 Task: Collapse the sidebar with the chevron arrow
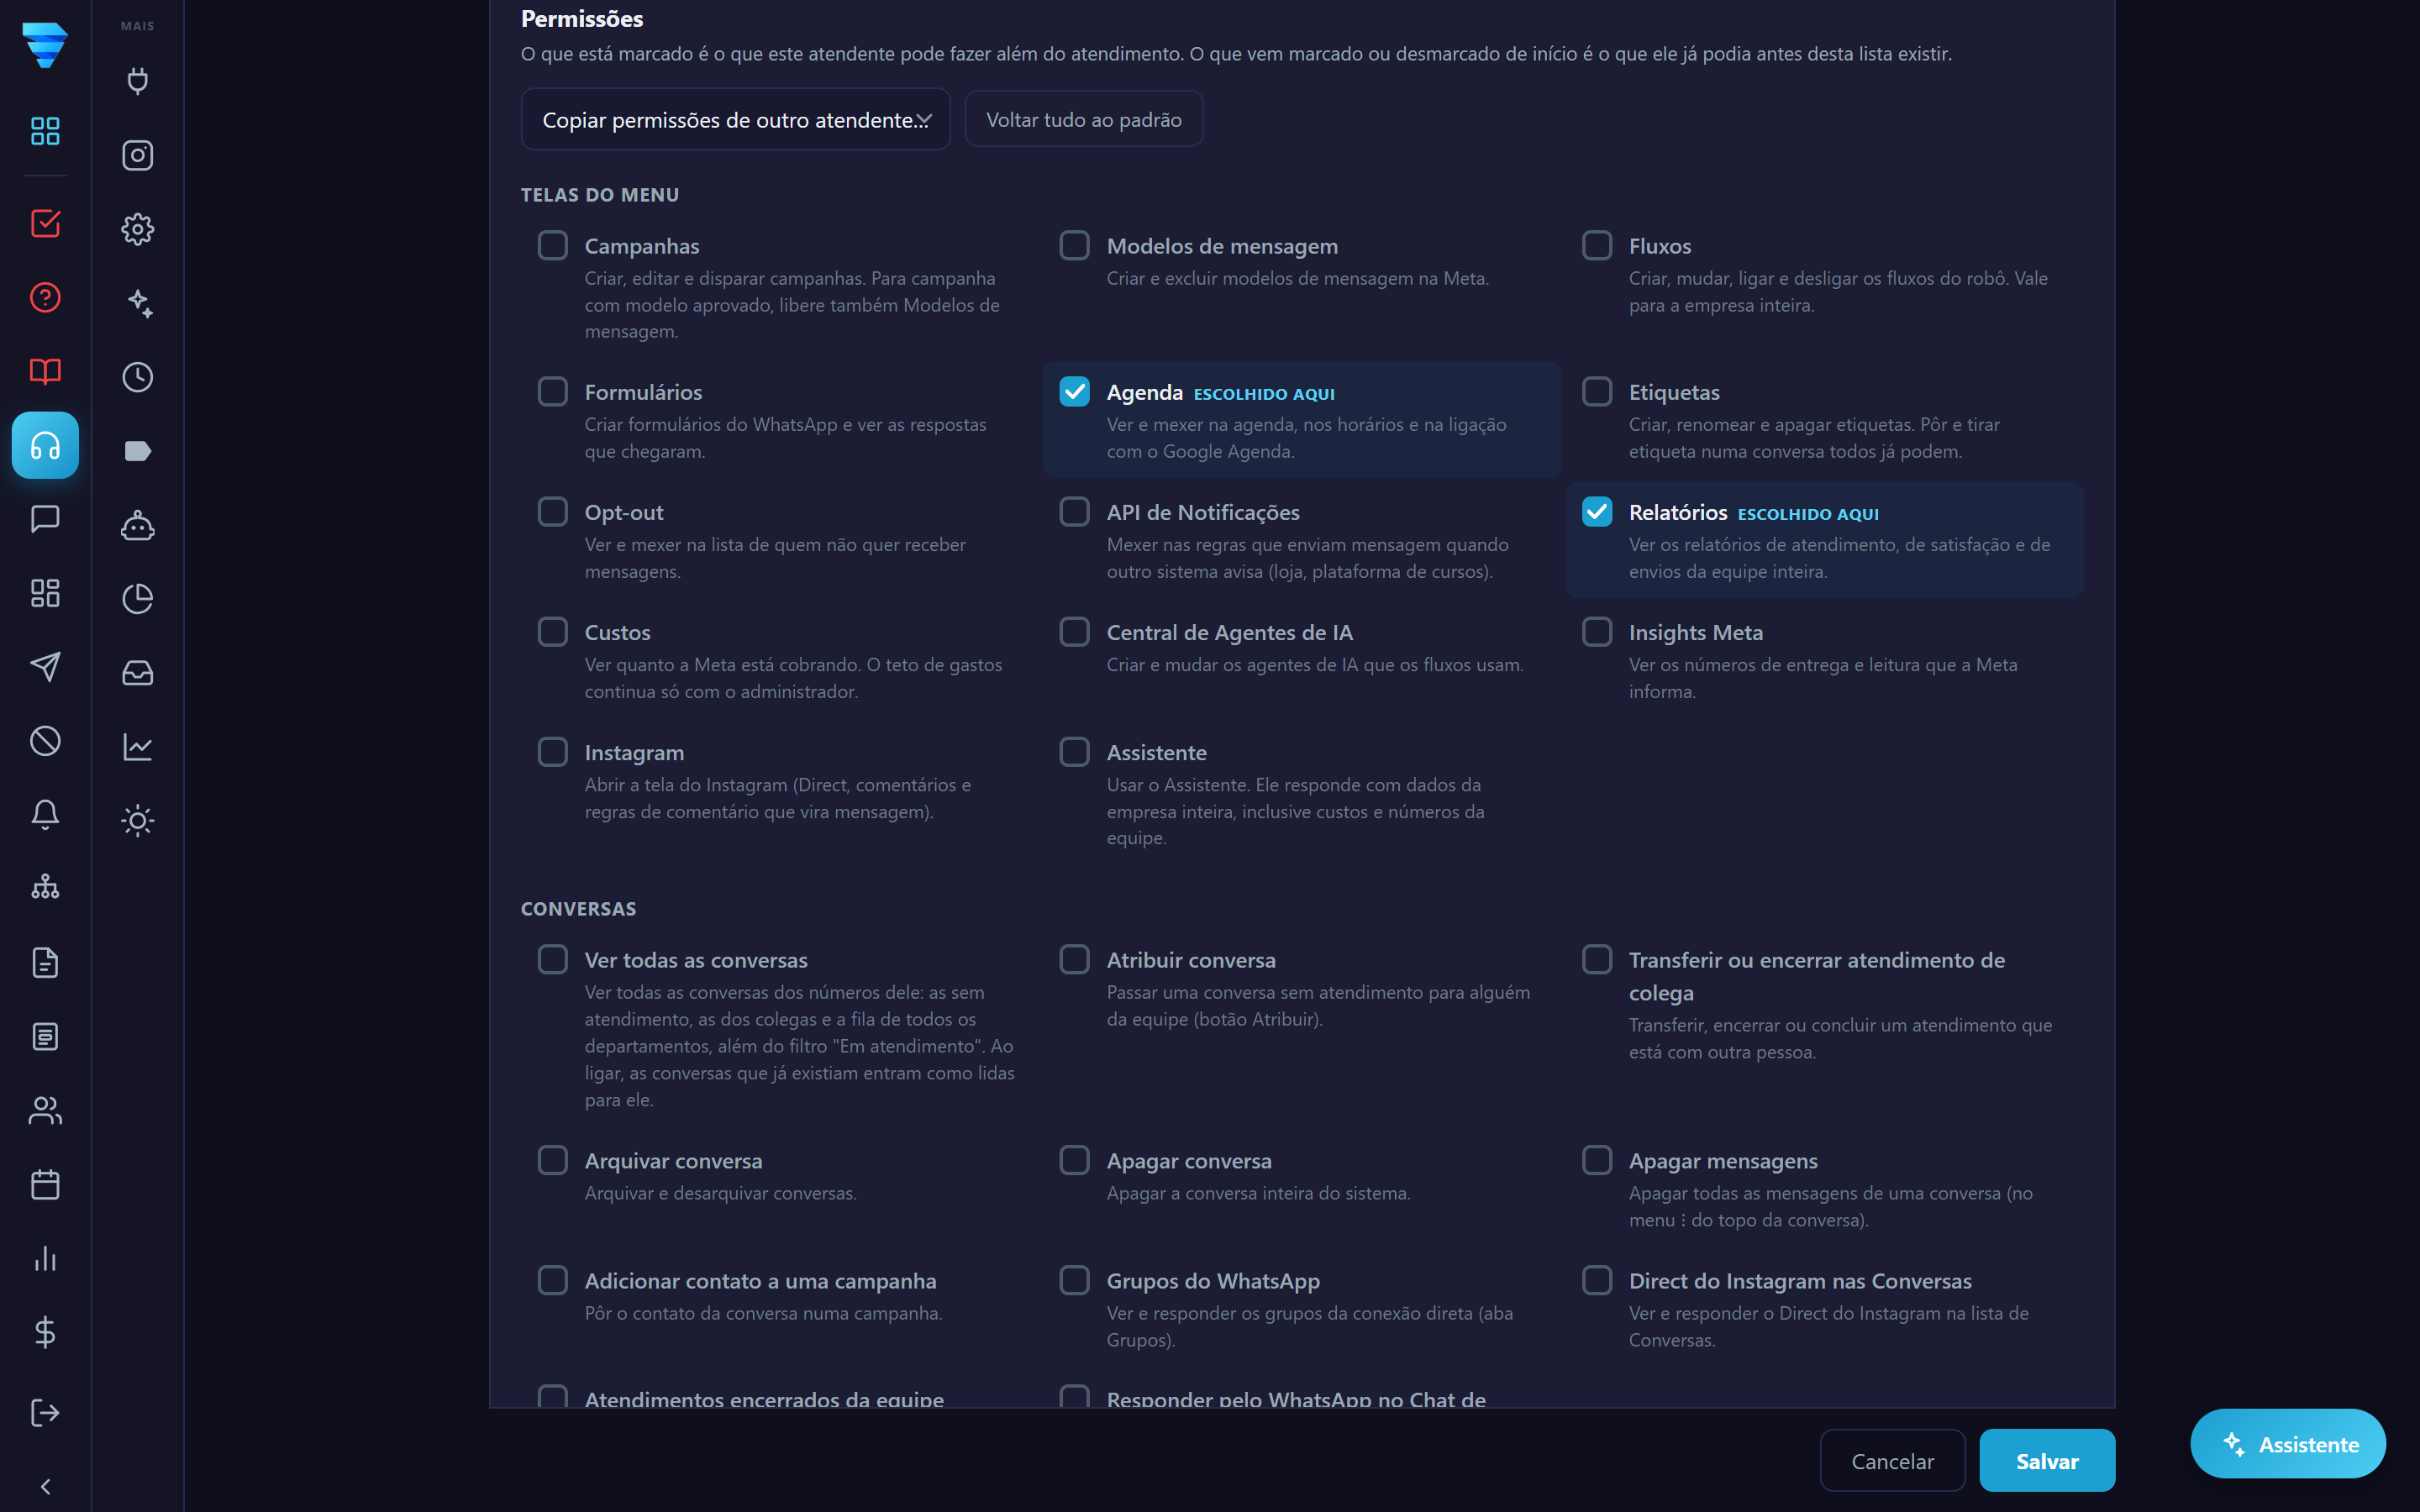click(x=45, y=1486)
